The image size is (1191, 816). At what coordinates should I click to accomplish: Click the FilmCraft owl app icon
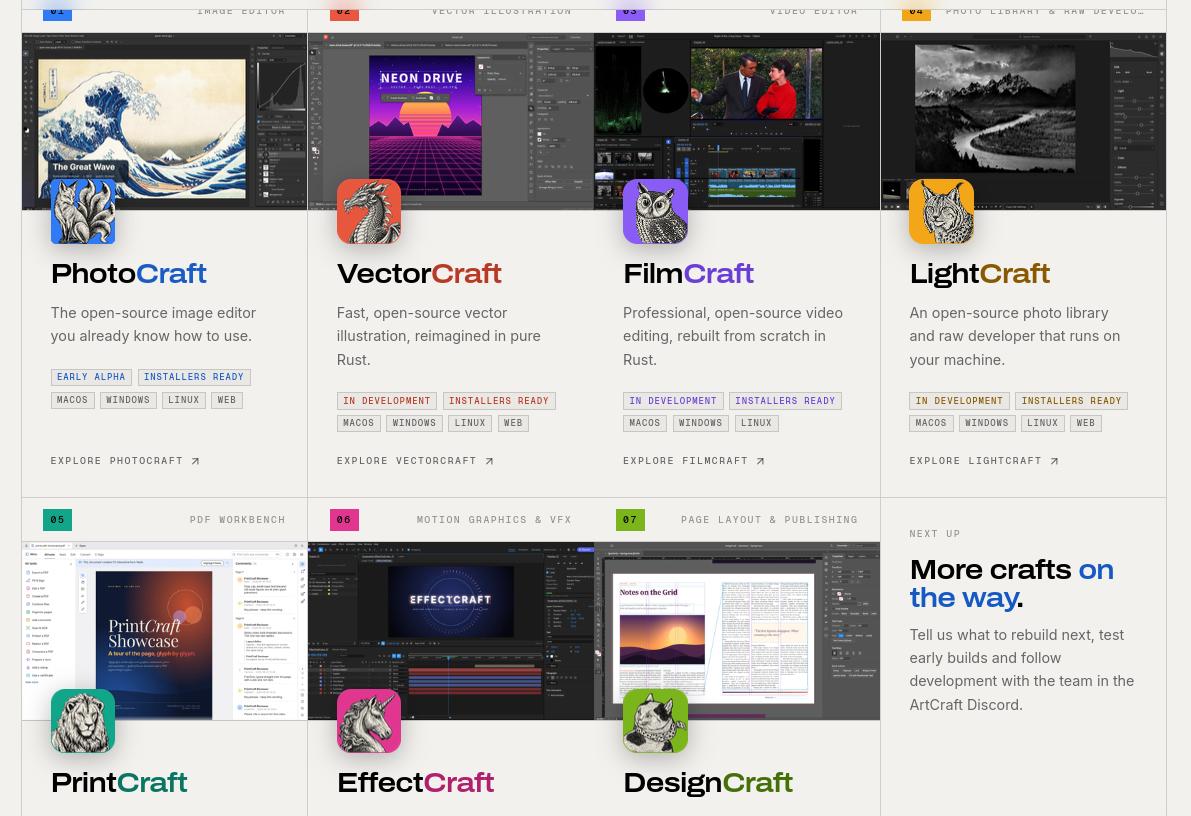(656, 211)
